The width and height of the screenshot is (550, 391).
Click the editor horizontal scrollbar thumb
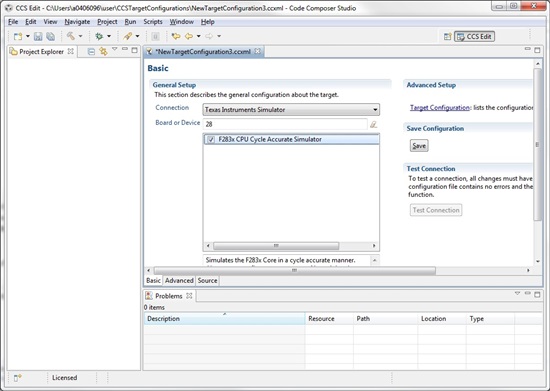pos(295,270)
